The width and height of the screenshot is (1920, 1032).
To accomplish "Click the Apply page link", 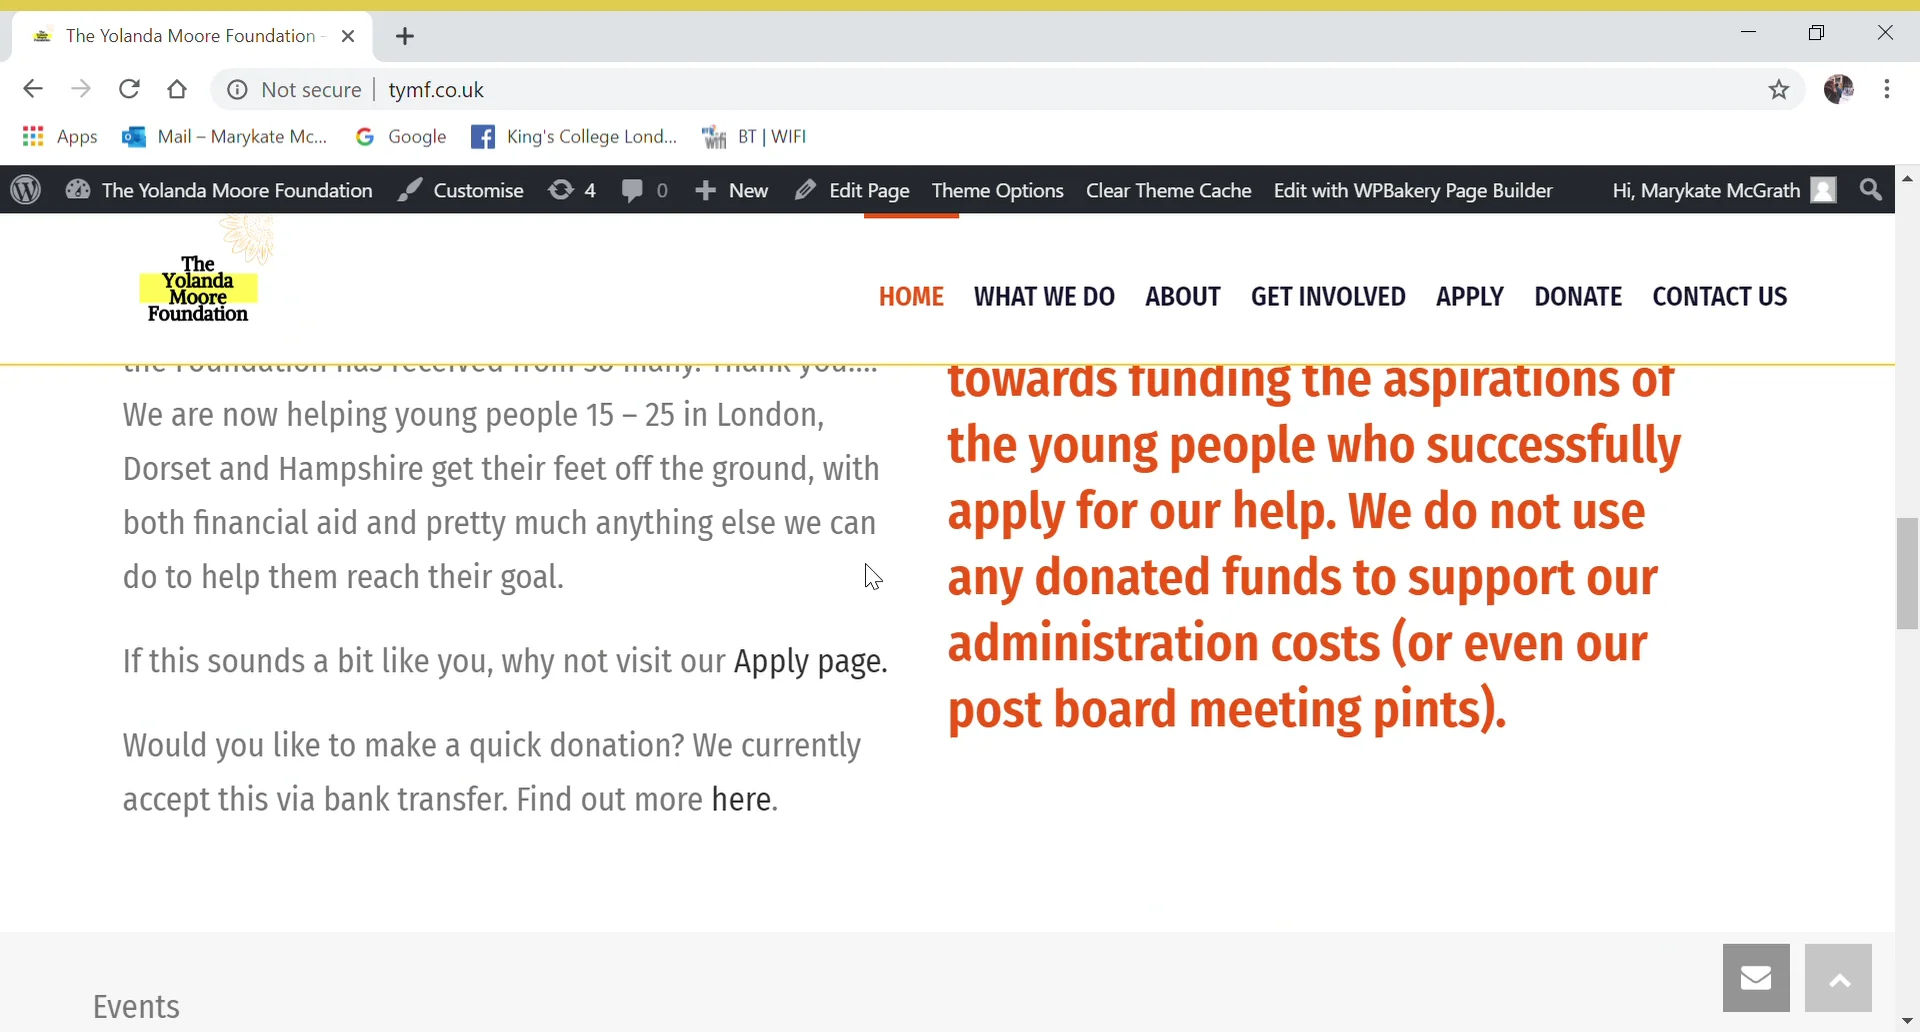I will pos(810,661).
